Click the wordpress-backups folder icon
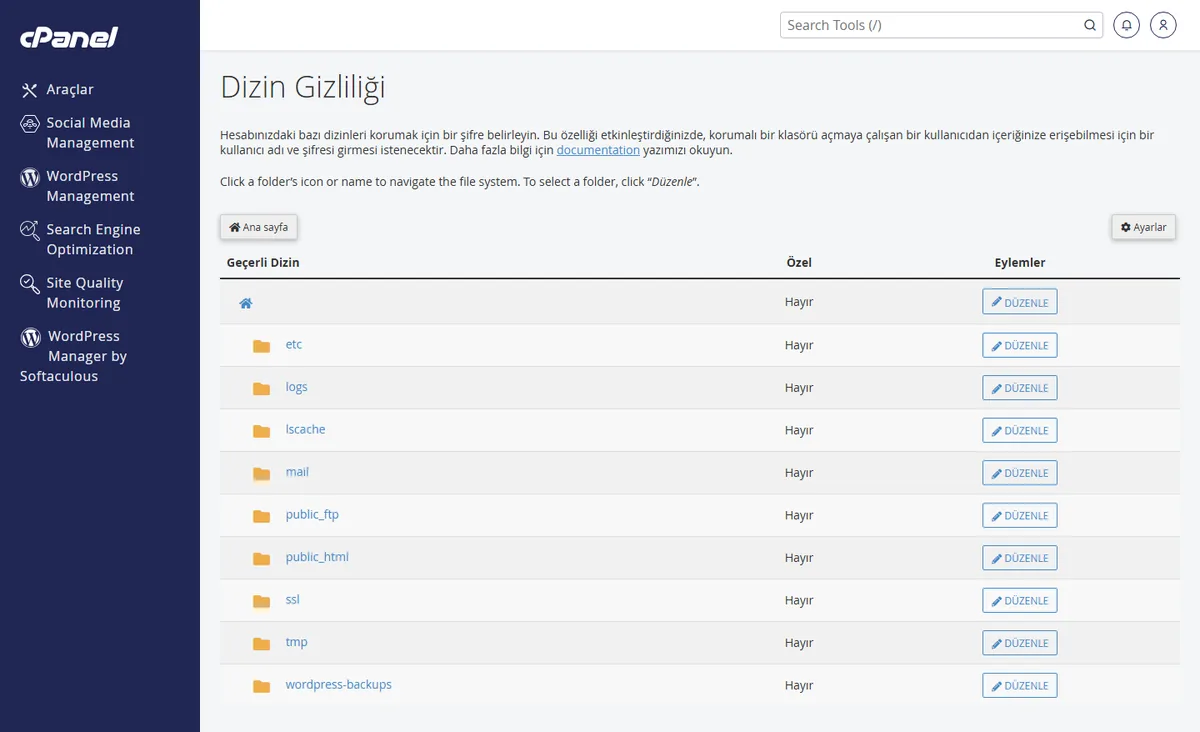The height and width of the screenshot is (732, 1200). point(262,686)
